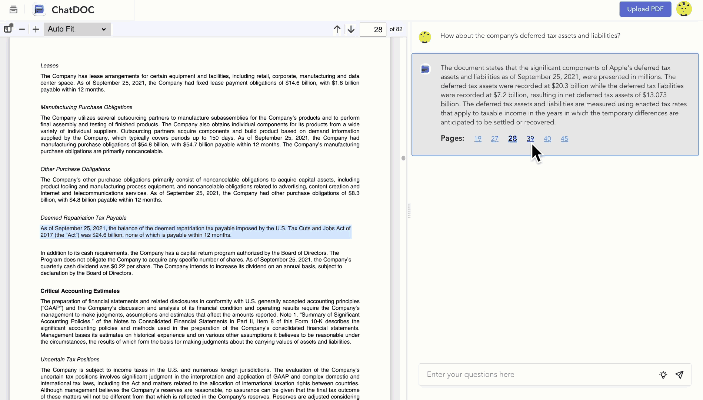703x400 pixels.
Task: Click the 'Leases' heading in the PDF
Action: click(x=49, y=65)
